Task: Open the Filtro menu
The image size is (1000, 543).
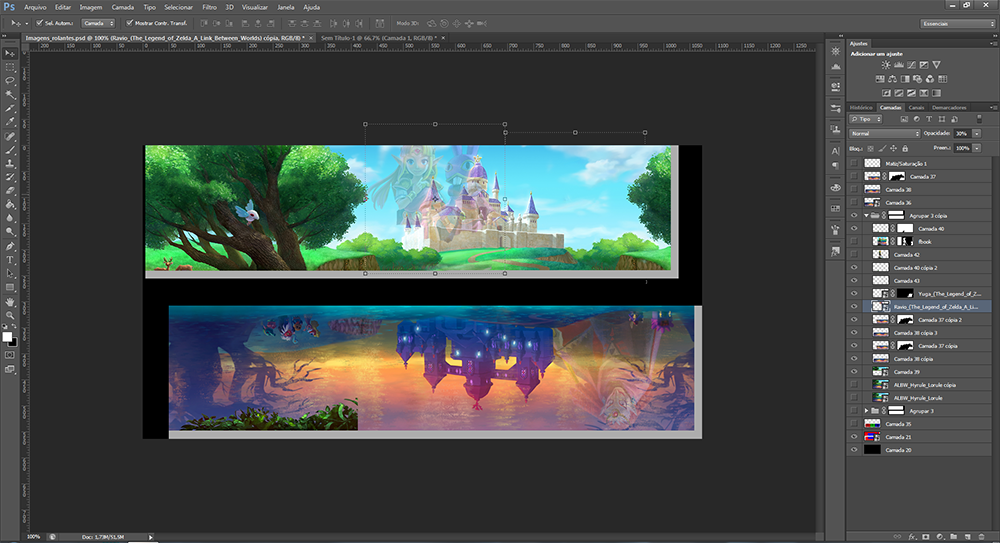Action: (209, 8)
